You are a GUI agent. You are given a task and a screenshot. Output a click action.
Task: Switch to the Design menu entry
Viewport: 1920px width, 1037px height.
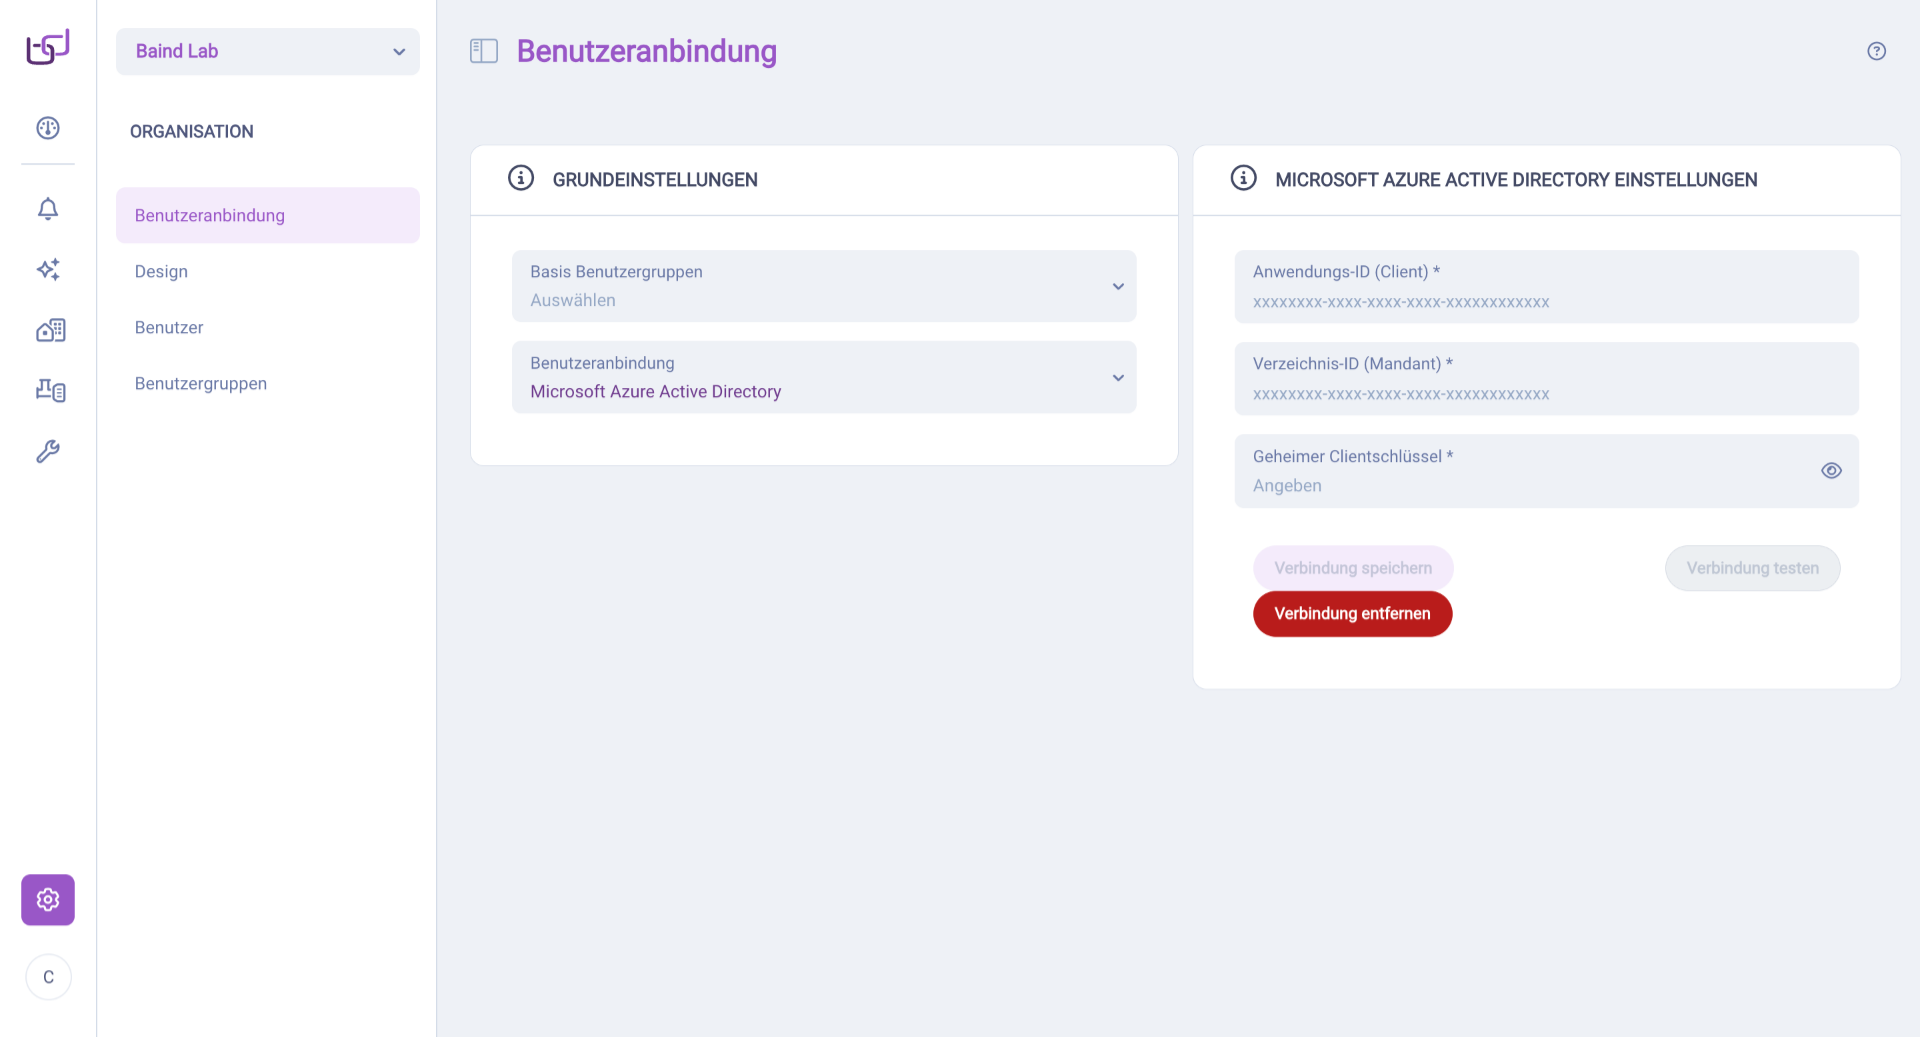(161, 271)
